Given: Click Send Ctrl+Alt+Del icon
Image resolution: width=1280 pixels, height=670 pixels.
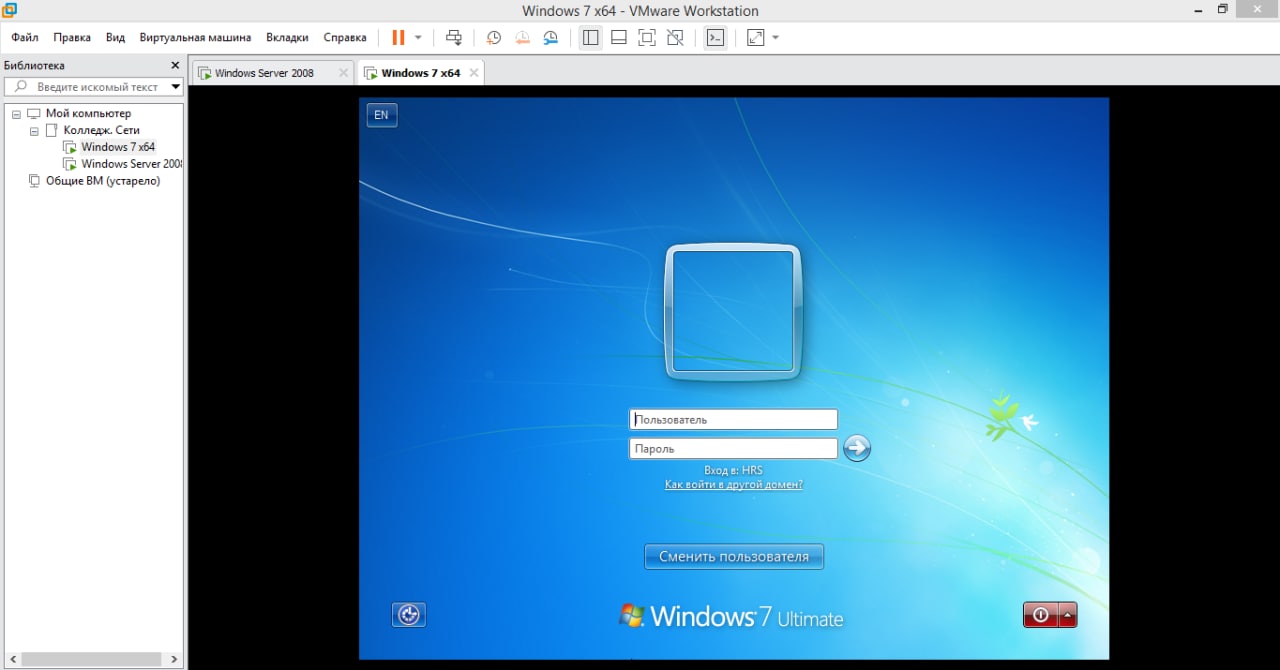Looking at the screenshot, I should tap(454, 38).
